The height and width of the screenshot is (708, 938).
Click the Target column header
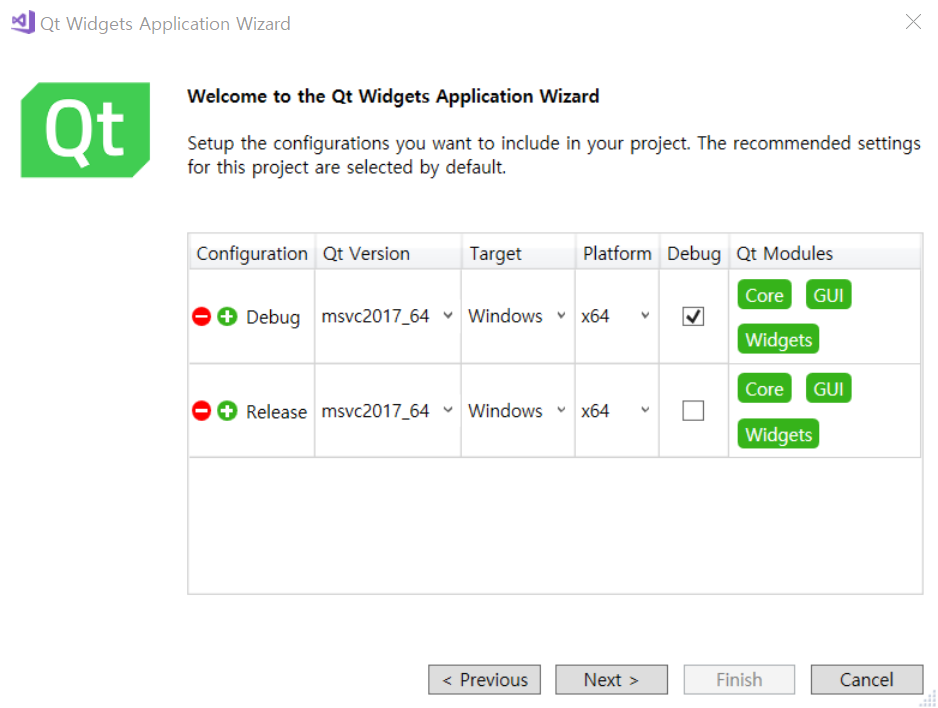518,253
